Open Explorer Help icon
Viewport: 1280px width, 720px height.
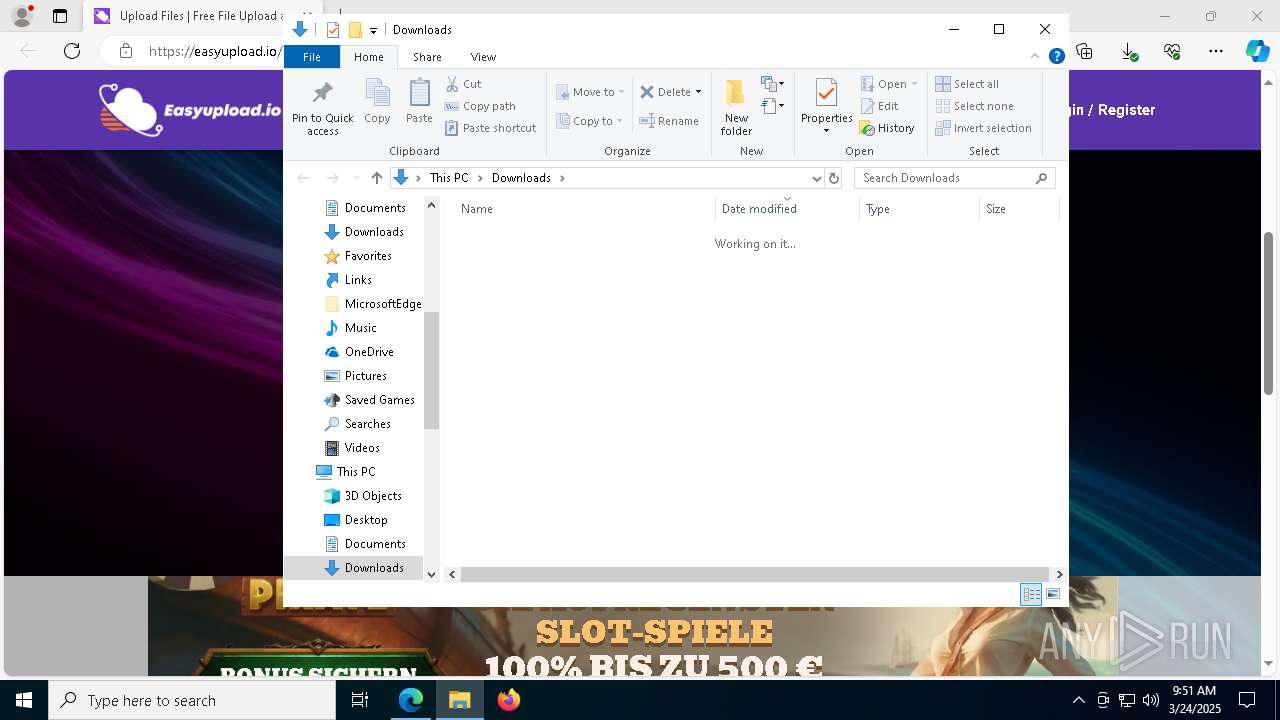[x=1056, y=57]
